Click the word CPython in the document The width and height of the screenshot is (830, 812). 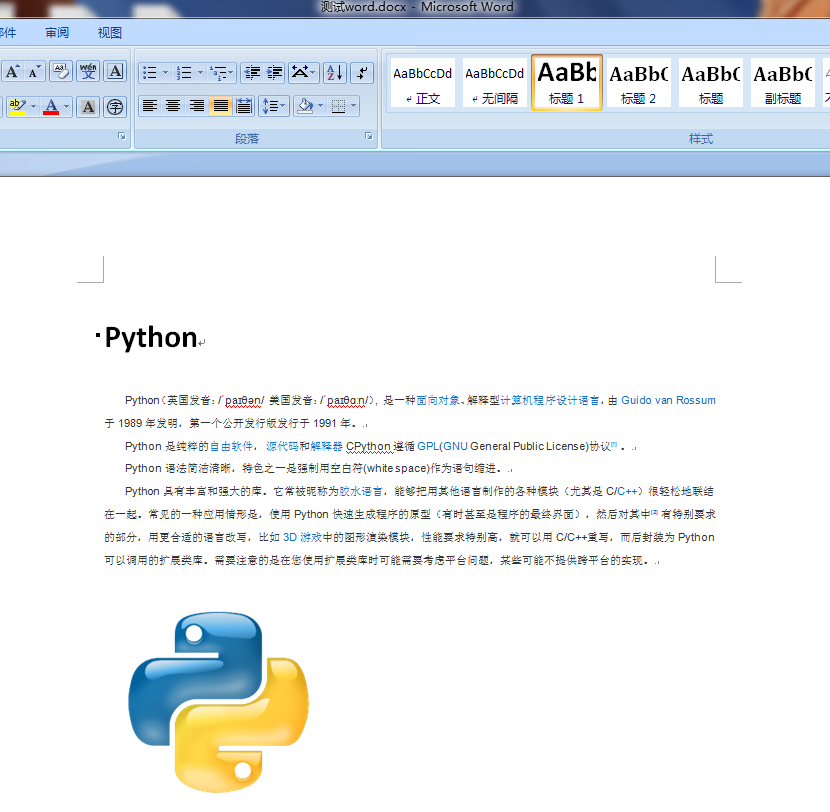click(x=368, y=446)
